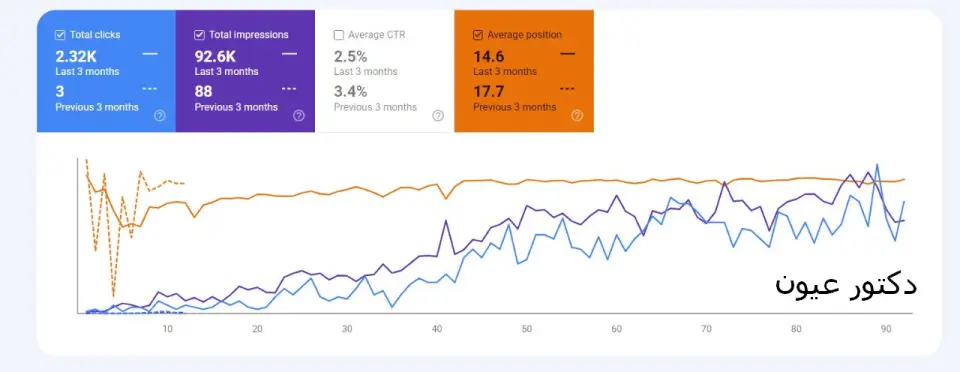
Task: Select the 92.6K impressions value
Action: (x=215, y=57)
